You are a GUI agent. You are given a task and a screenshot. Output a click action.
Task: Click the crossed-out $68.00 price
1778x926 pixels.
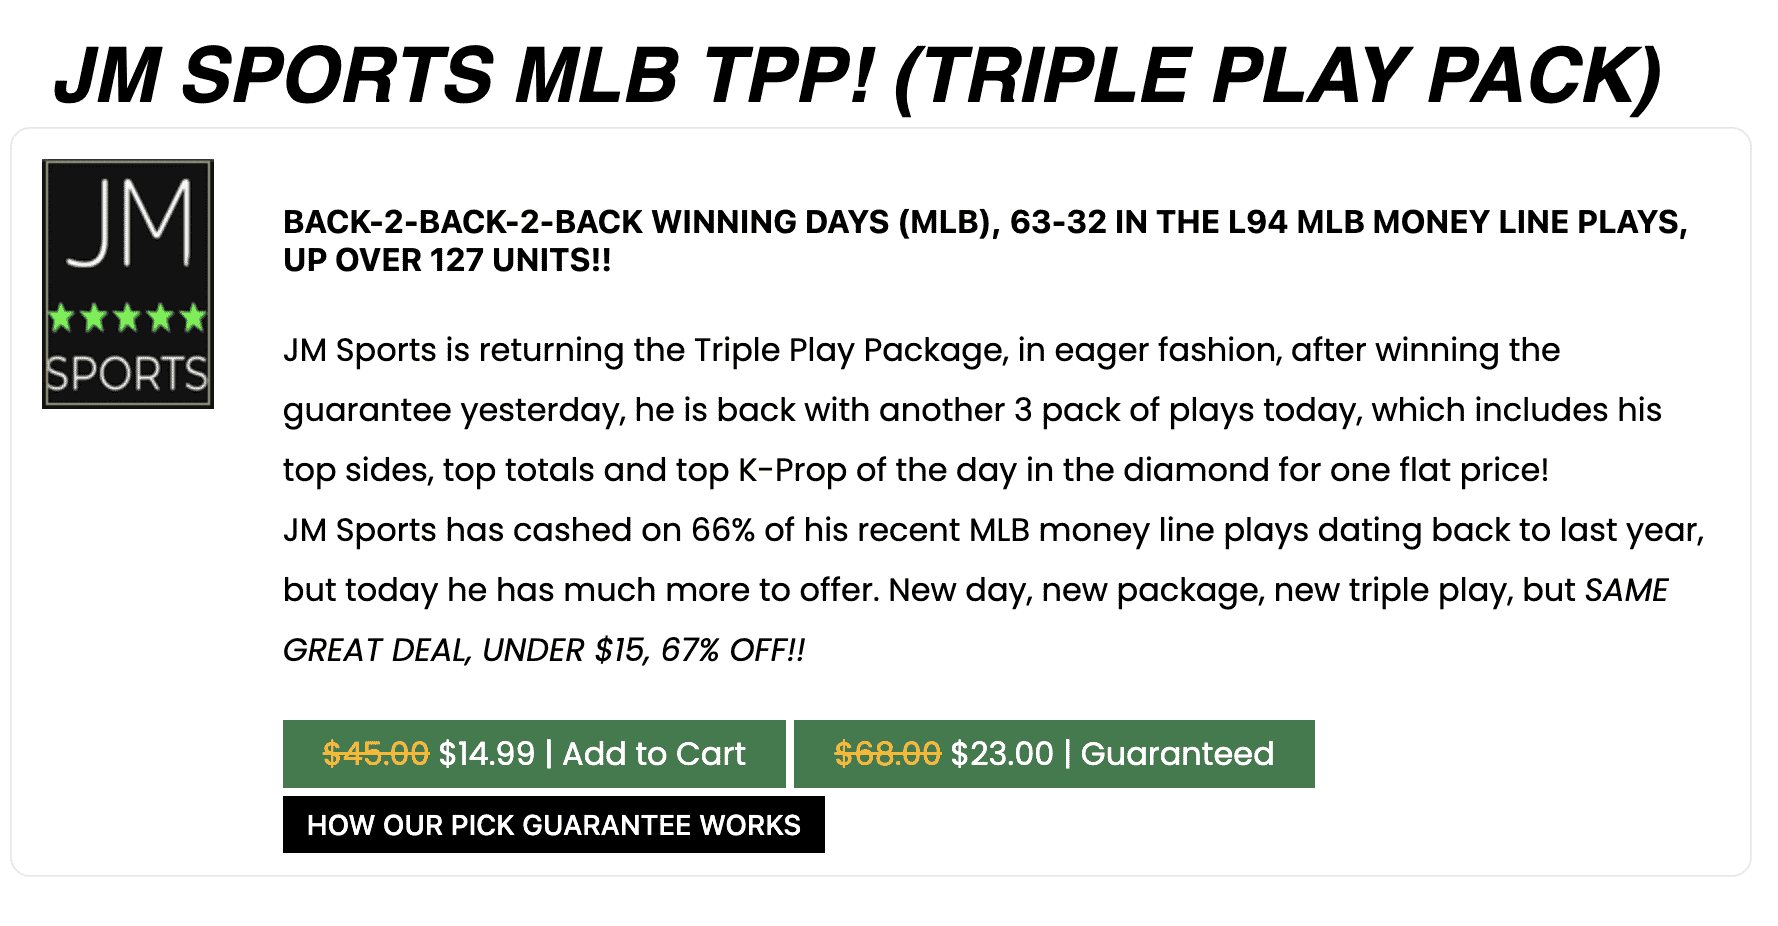pyautogui.click(x=887, y=754)
